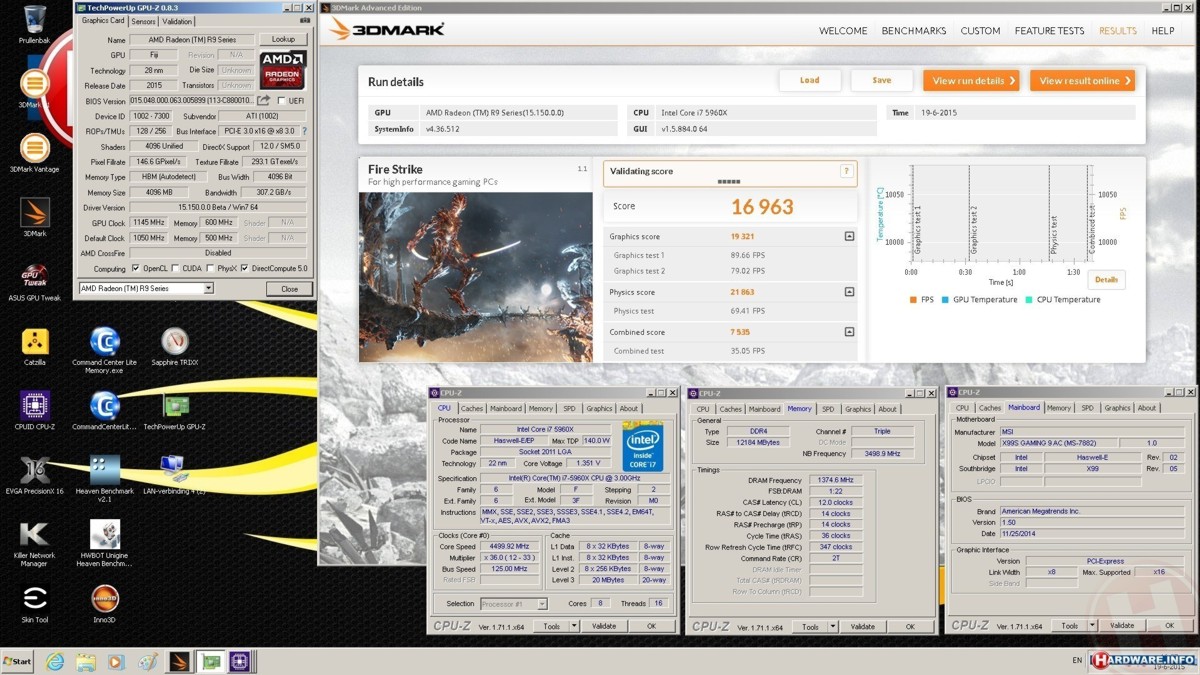Click the BIOS export share icon in GPU-Z
The image size is (1200, 675).
[x=264, y=101]
